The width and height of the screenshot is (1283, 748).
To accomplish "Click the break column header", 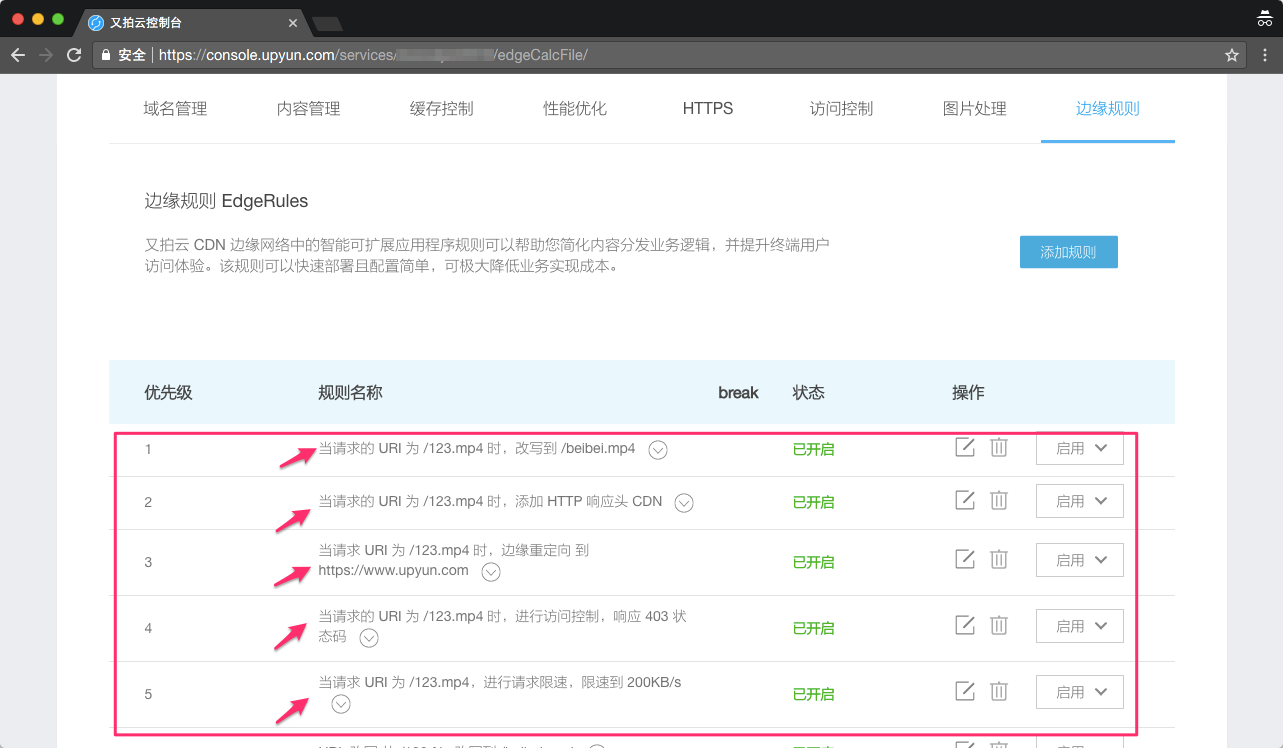I will click(738, 392).
